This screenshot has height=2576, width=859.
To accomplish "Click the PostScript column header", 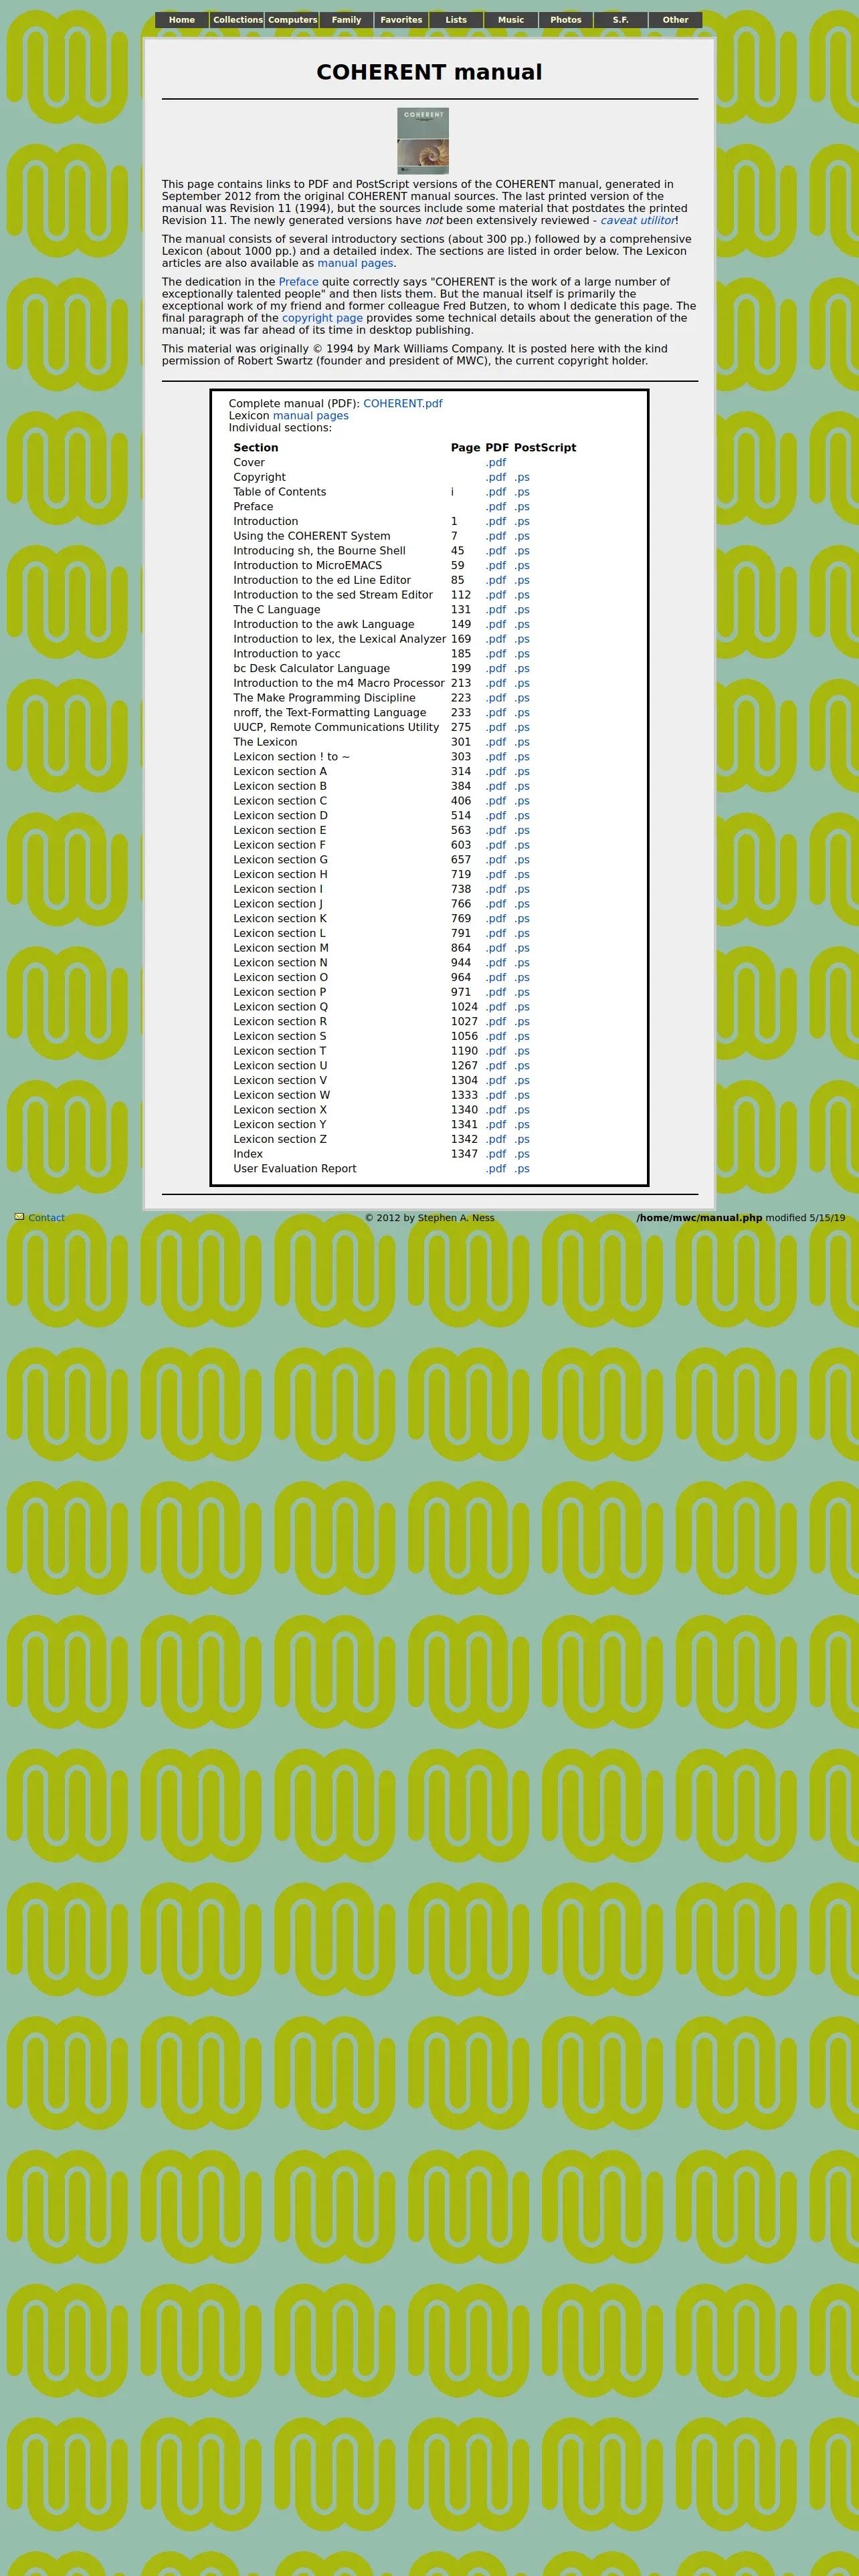I will point(545,448).
